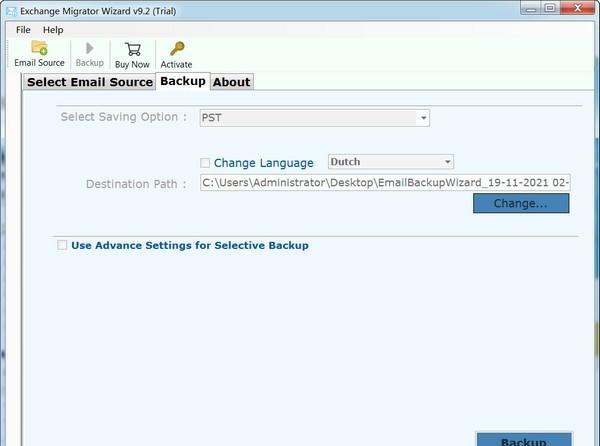Viewport: 600px width, 446px height.
Task: Open the File menu
Action: (23, 30)
